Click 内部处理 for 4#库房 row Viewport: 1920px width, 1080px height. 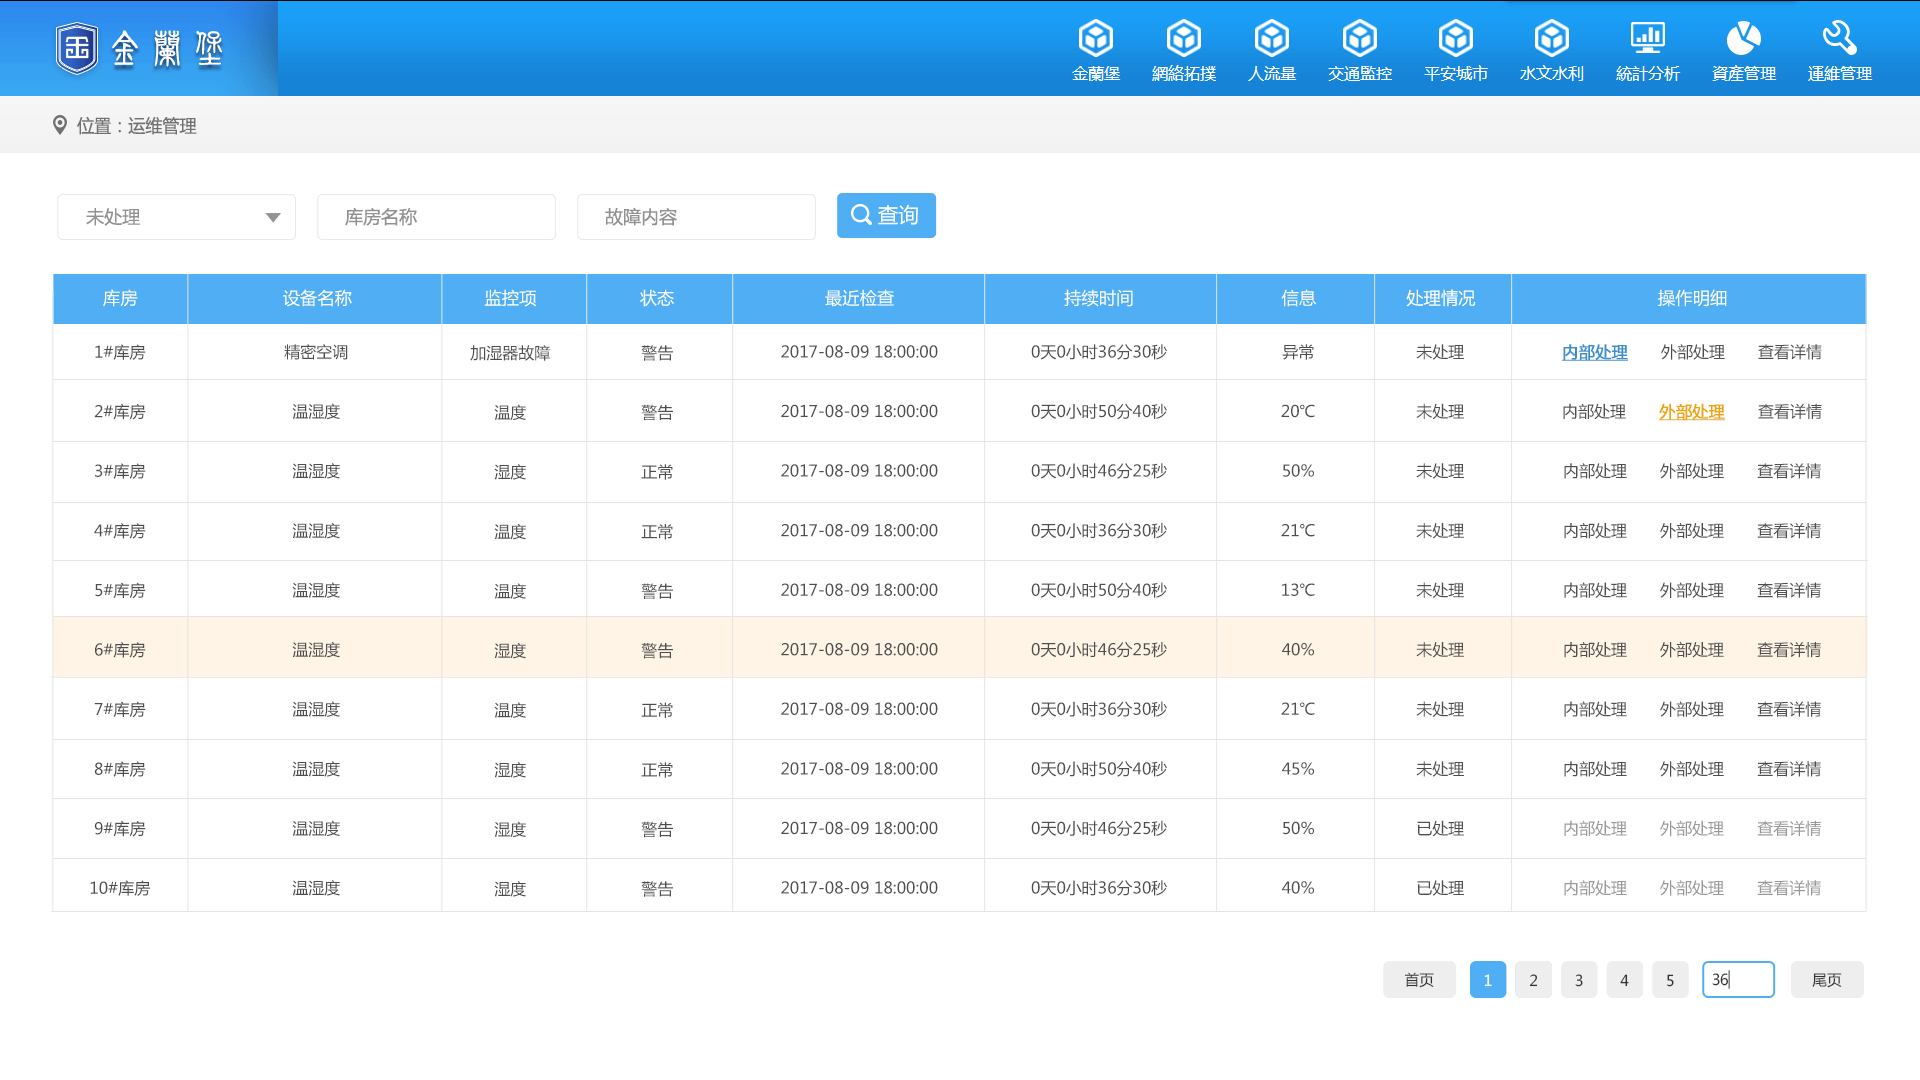click(1594, 531)
